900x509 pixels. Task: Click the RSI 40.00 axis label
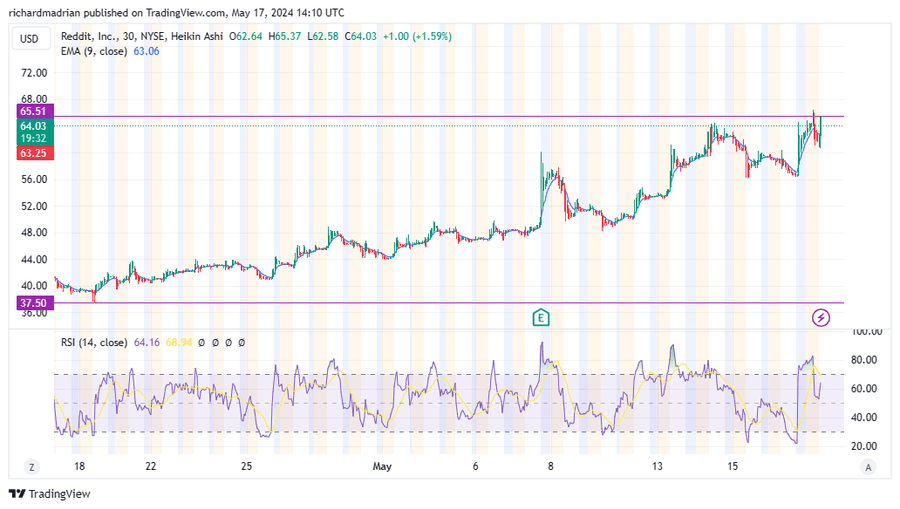click(x=863, y=418)
